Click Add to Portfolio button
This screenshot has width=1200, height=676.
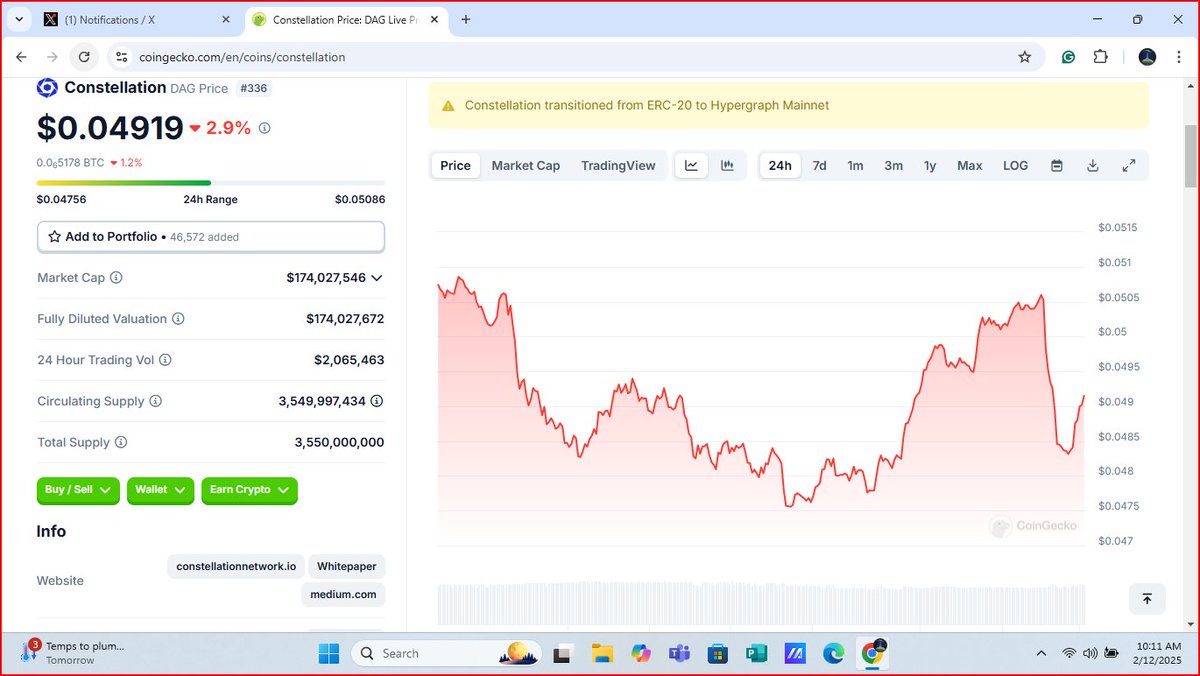click(x=211, y=237)
